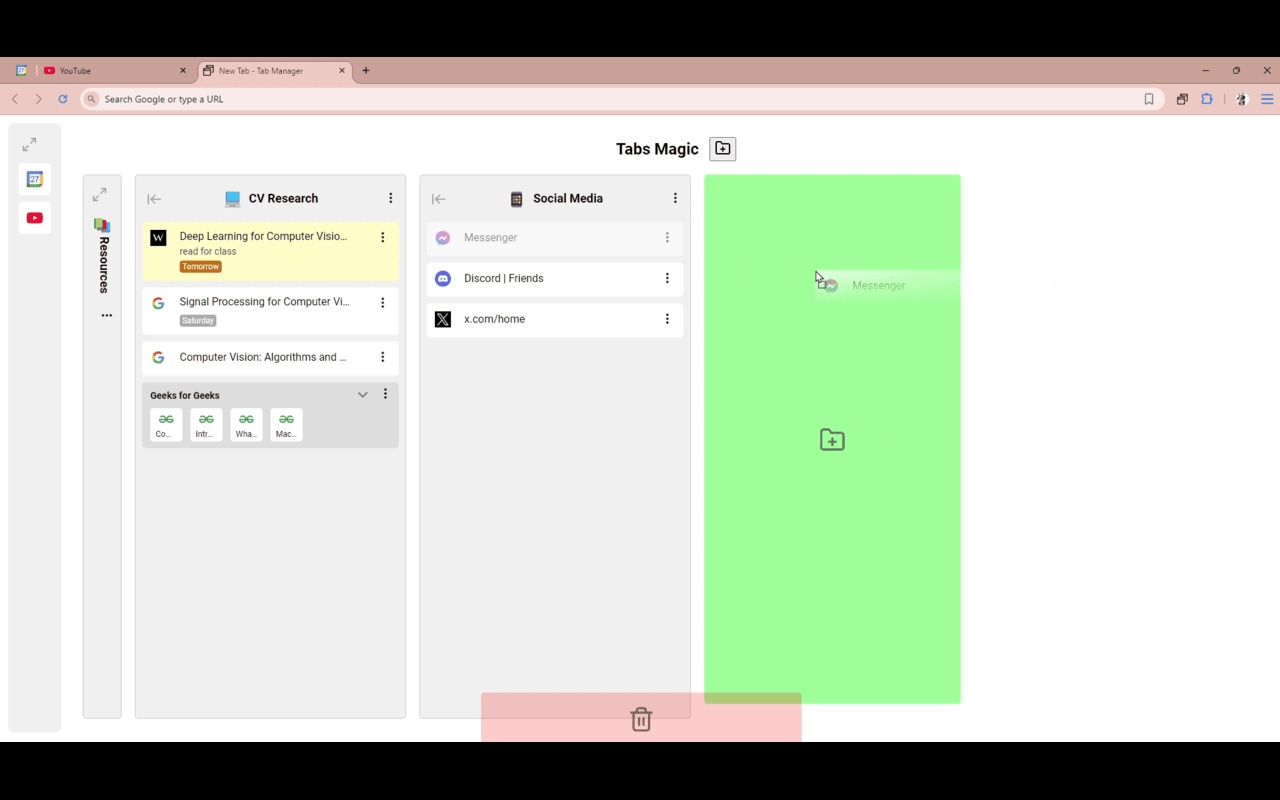Open the Geeks for Geeks group options
This screenshot has height=800, width=1280.
385,394
